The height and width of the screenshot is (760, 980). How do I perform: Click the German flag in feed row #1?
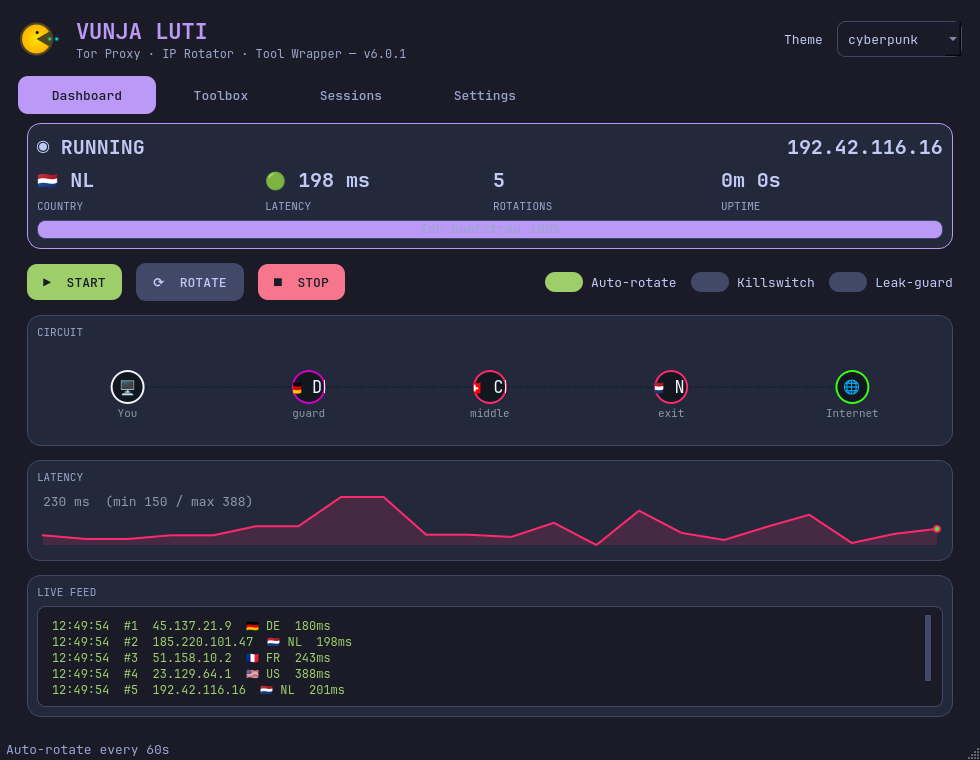252,626
